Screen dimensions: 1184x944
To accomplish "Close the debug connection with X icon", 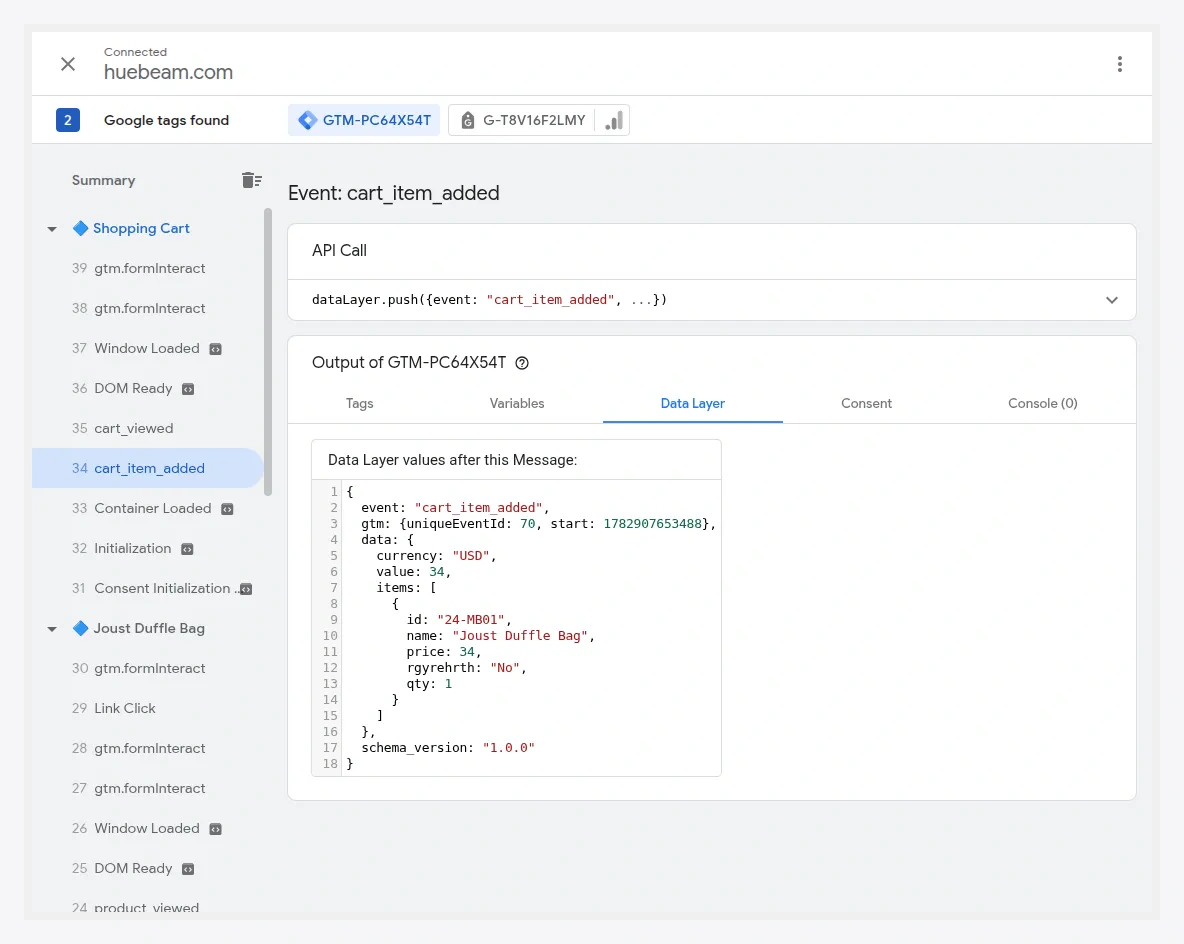I will coord(68,64).
